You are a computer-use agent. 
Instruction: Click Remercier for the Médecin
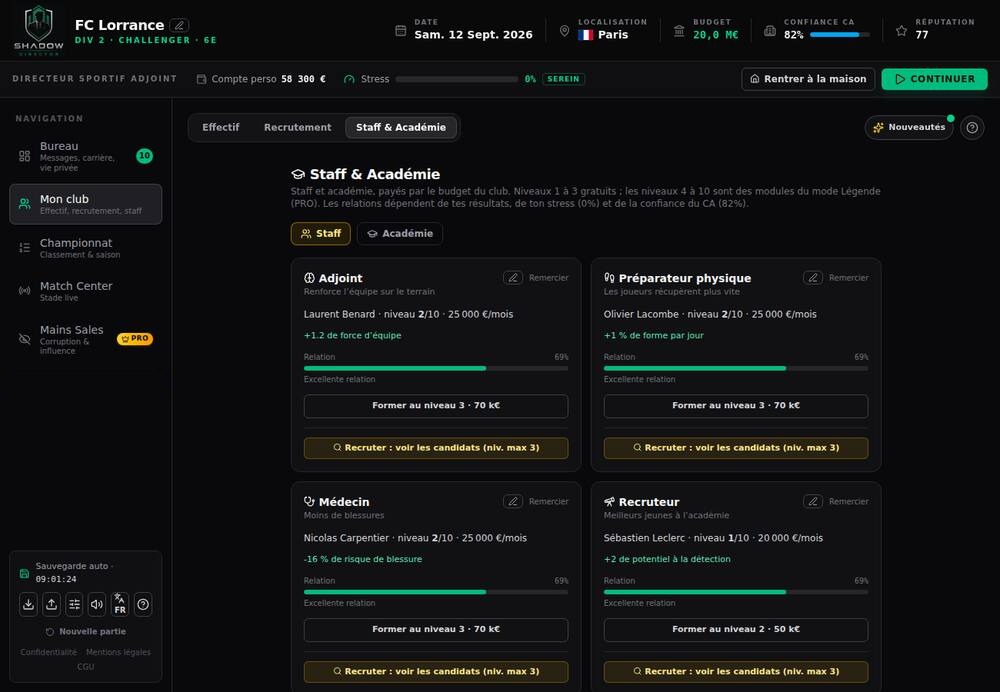pos(548,501)
